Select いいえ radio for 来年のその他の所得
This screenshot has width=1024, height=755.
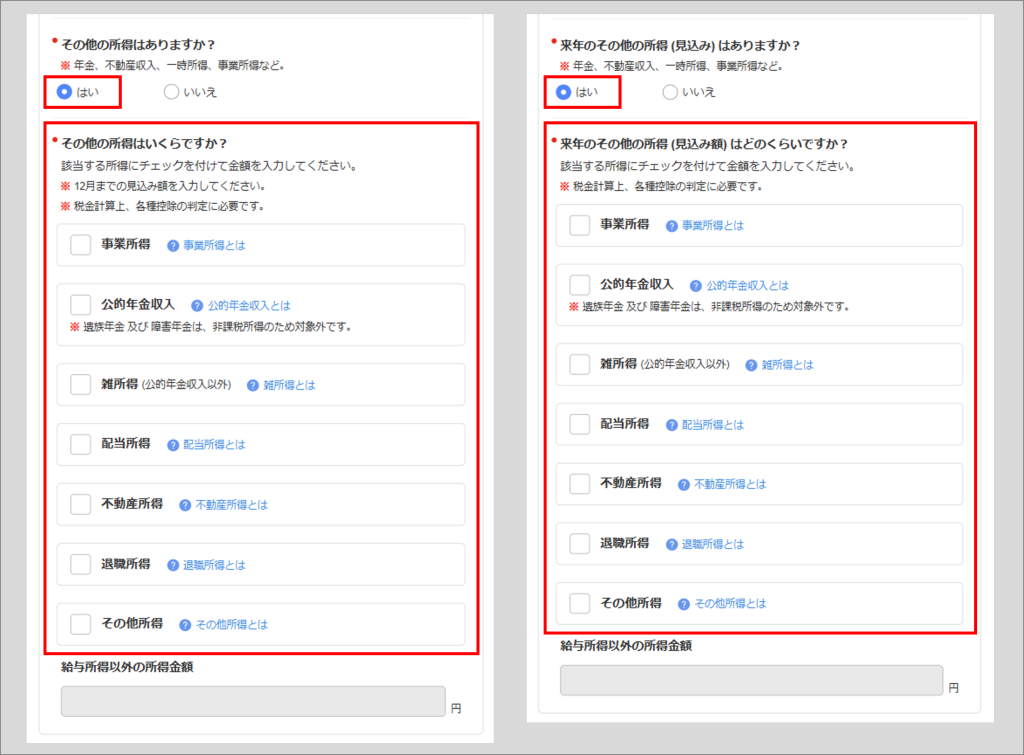(670, 92)
